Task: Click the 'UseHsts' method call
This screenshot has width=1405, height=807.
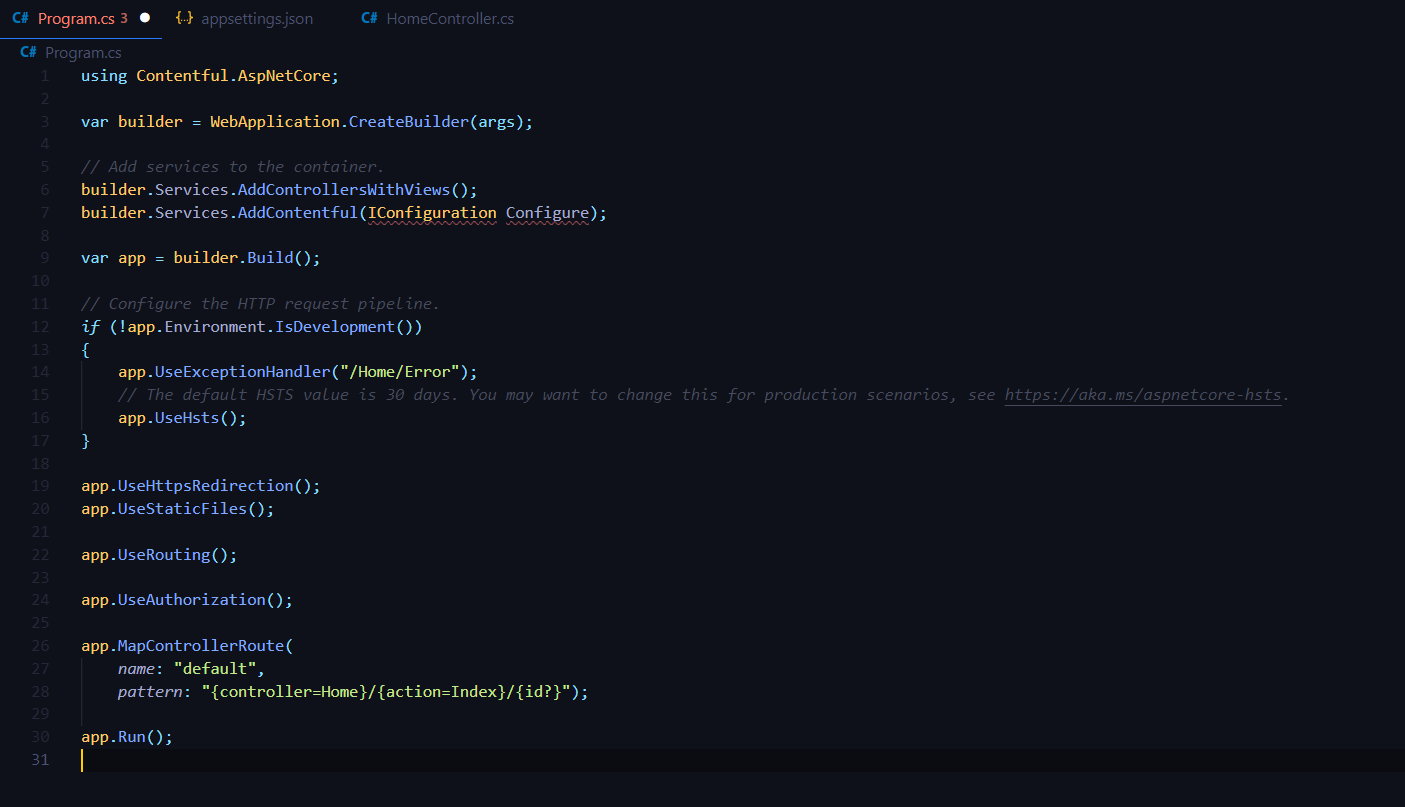Action: pos(187,418)
